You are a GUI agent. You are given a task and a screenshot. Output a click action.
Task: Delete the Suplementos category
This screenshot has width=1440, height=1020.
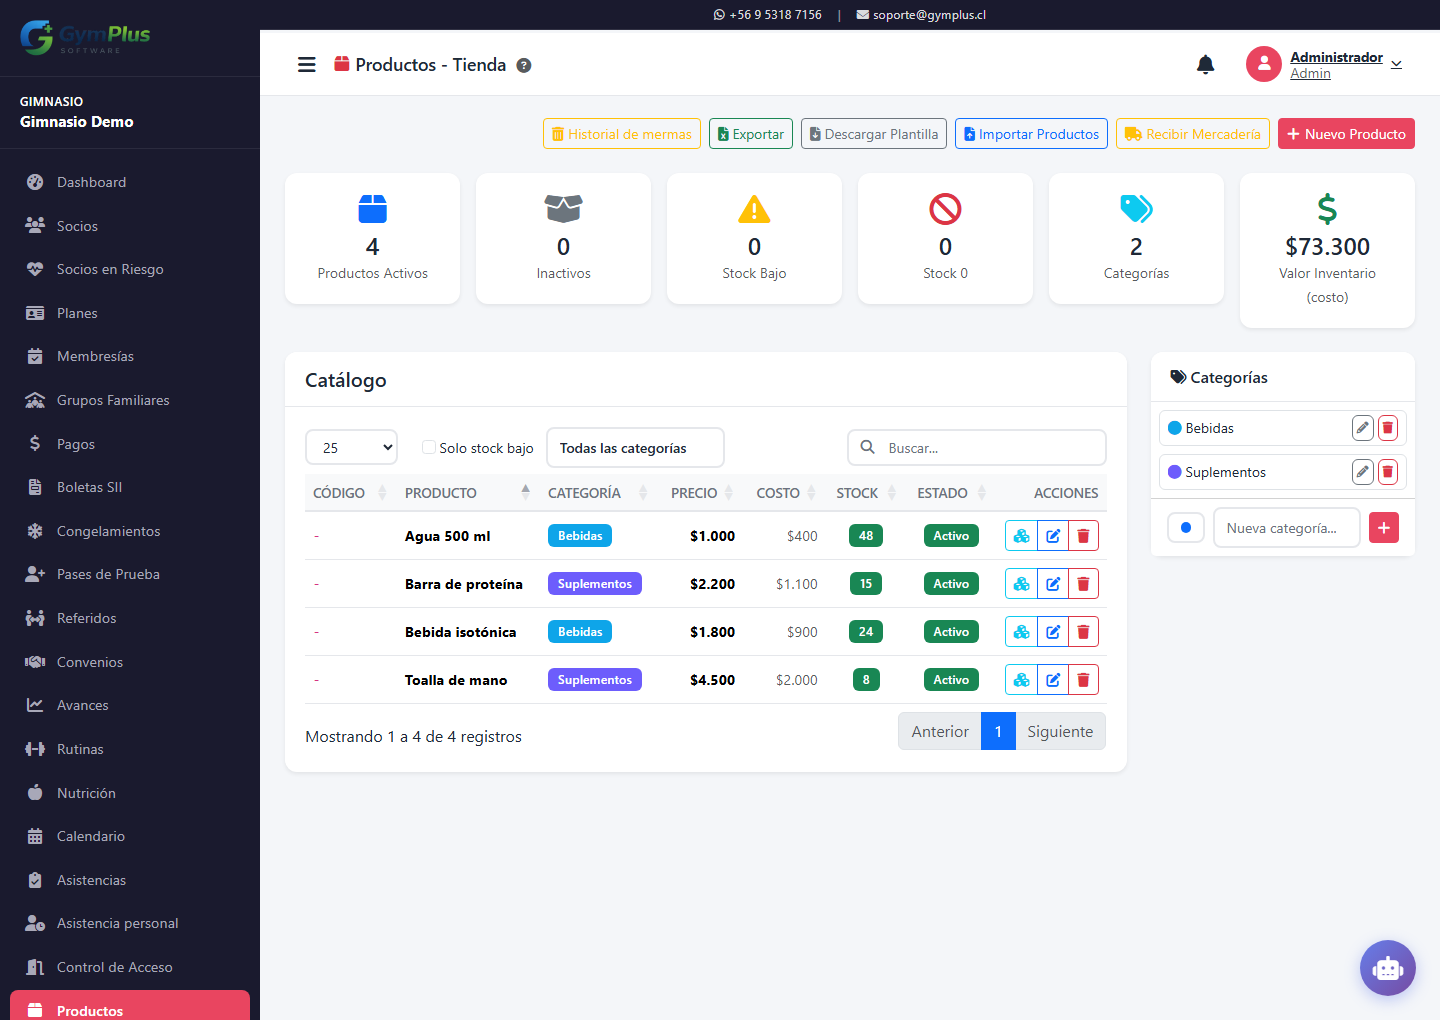[x=1388, y=472]
